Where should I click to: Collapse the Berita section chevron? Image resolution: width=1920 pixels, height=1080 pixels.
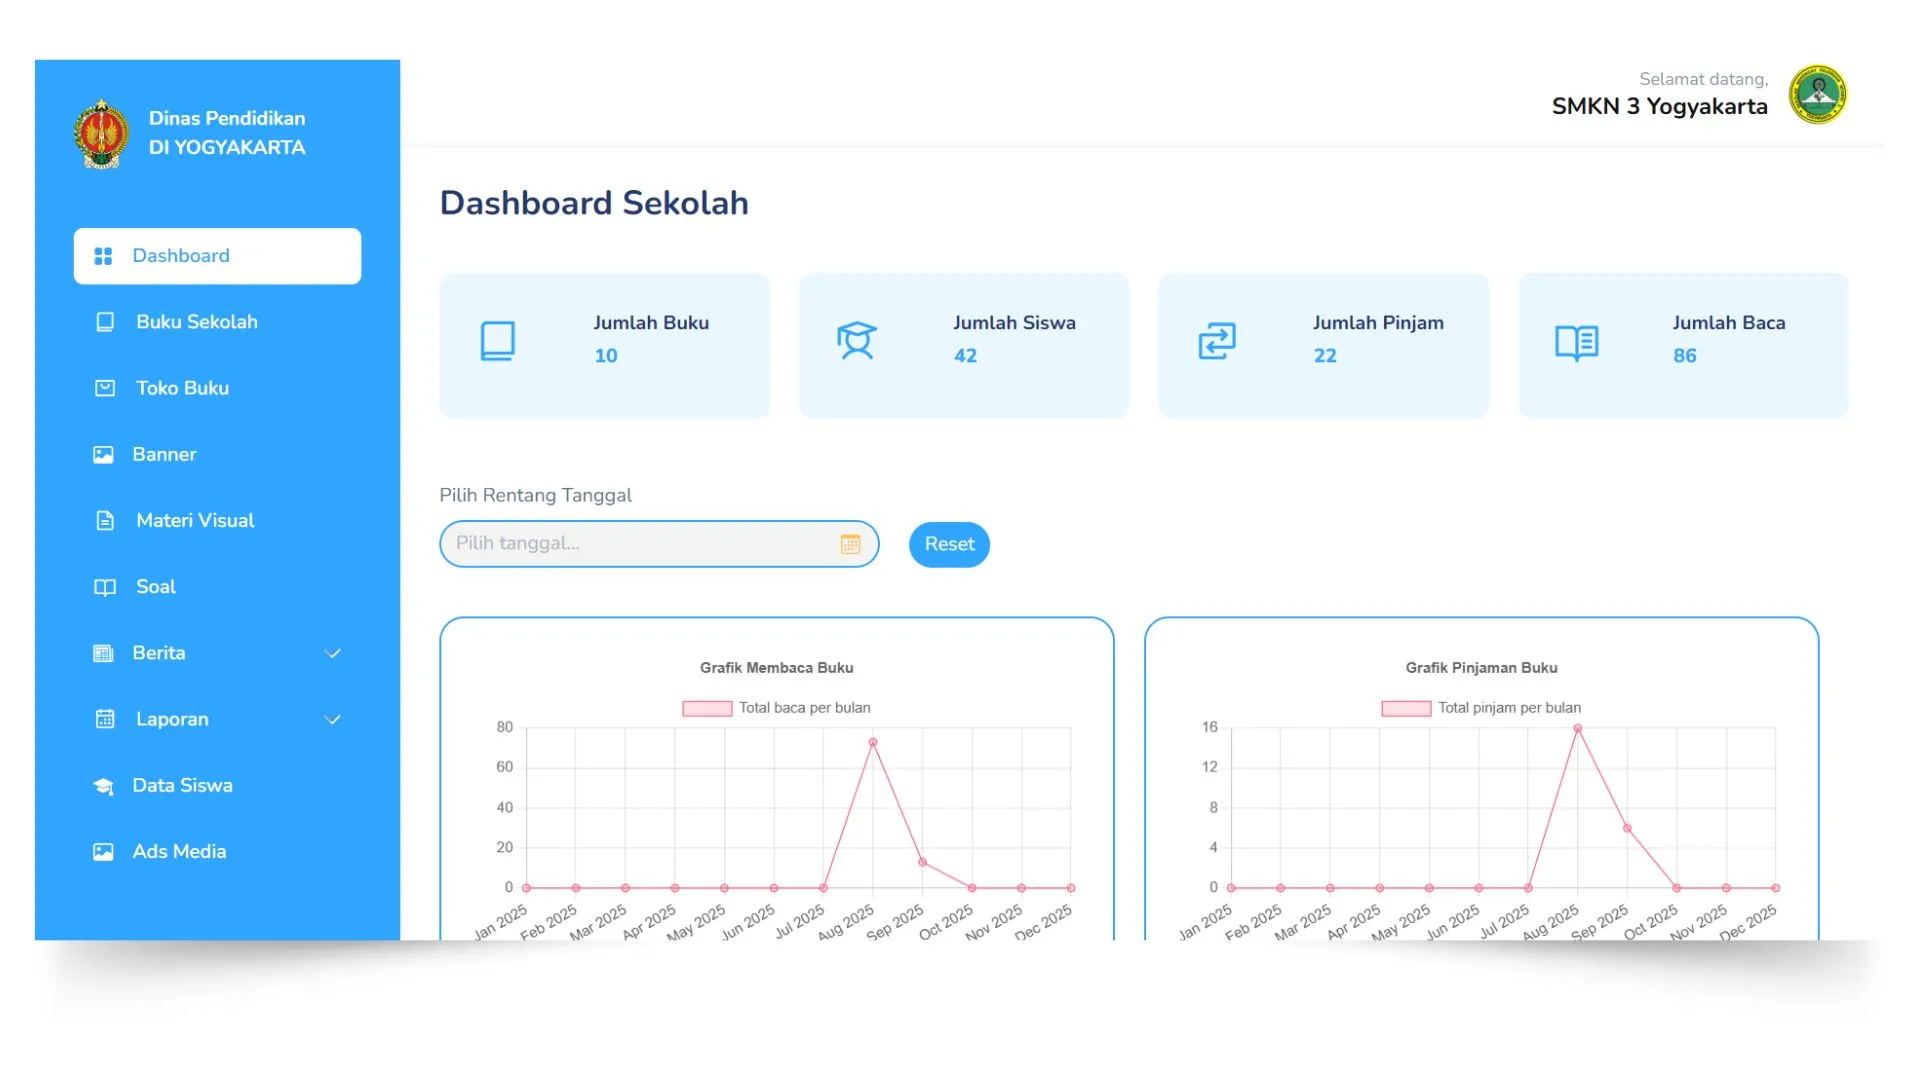(x=332, y=653)
